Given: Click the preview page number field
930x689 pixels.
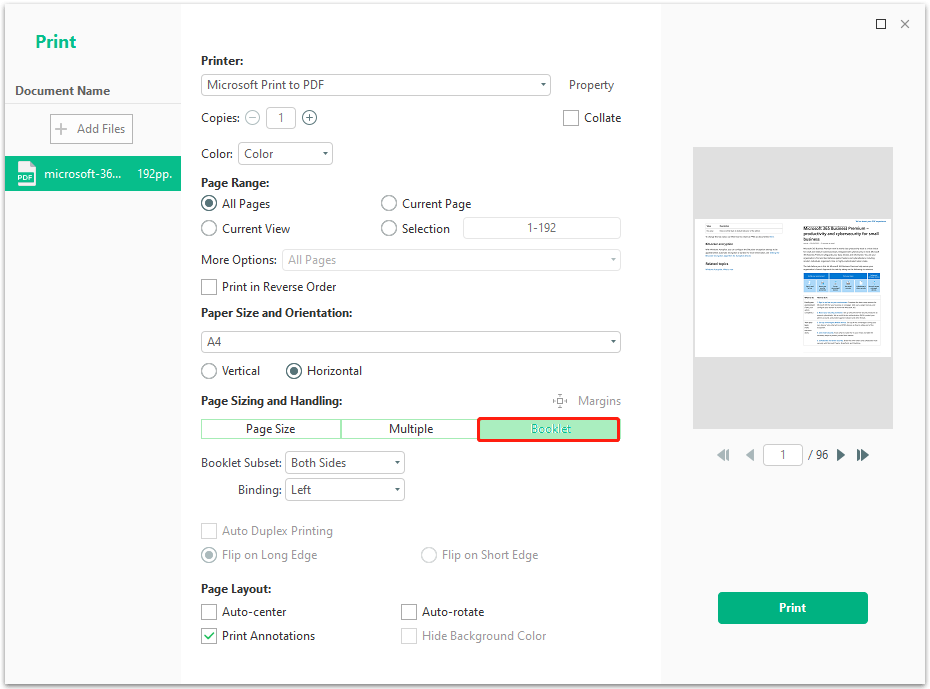Looking at the screenshot, I should pyautogui.click(x=783, y=455).
